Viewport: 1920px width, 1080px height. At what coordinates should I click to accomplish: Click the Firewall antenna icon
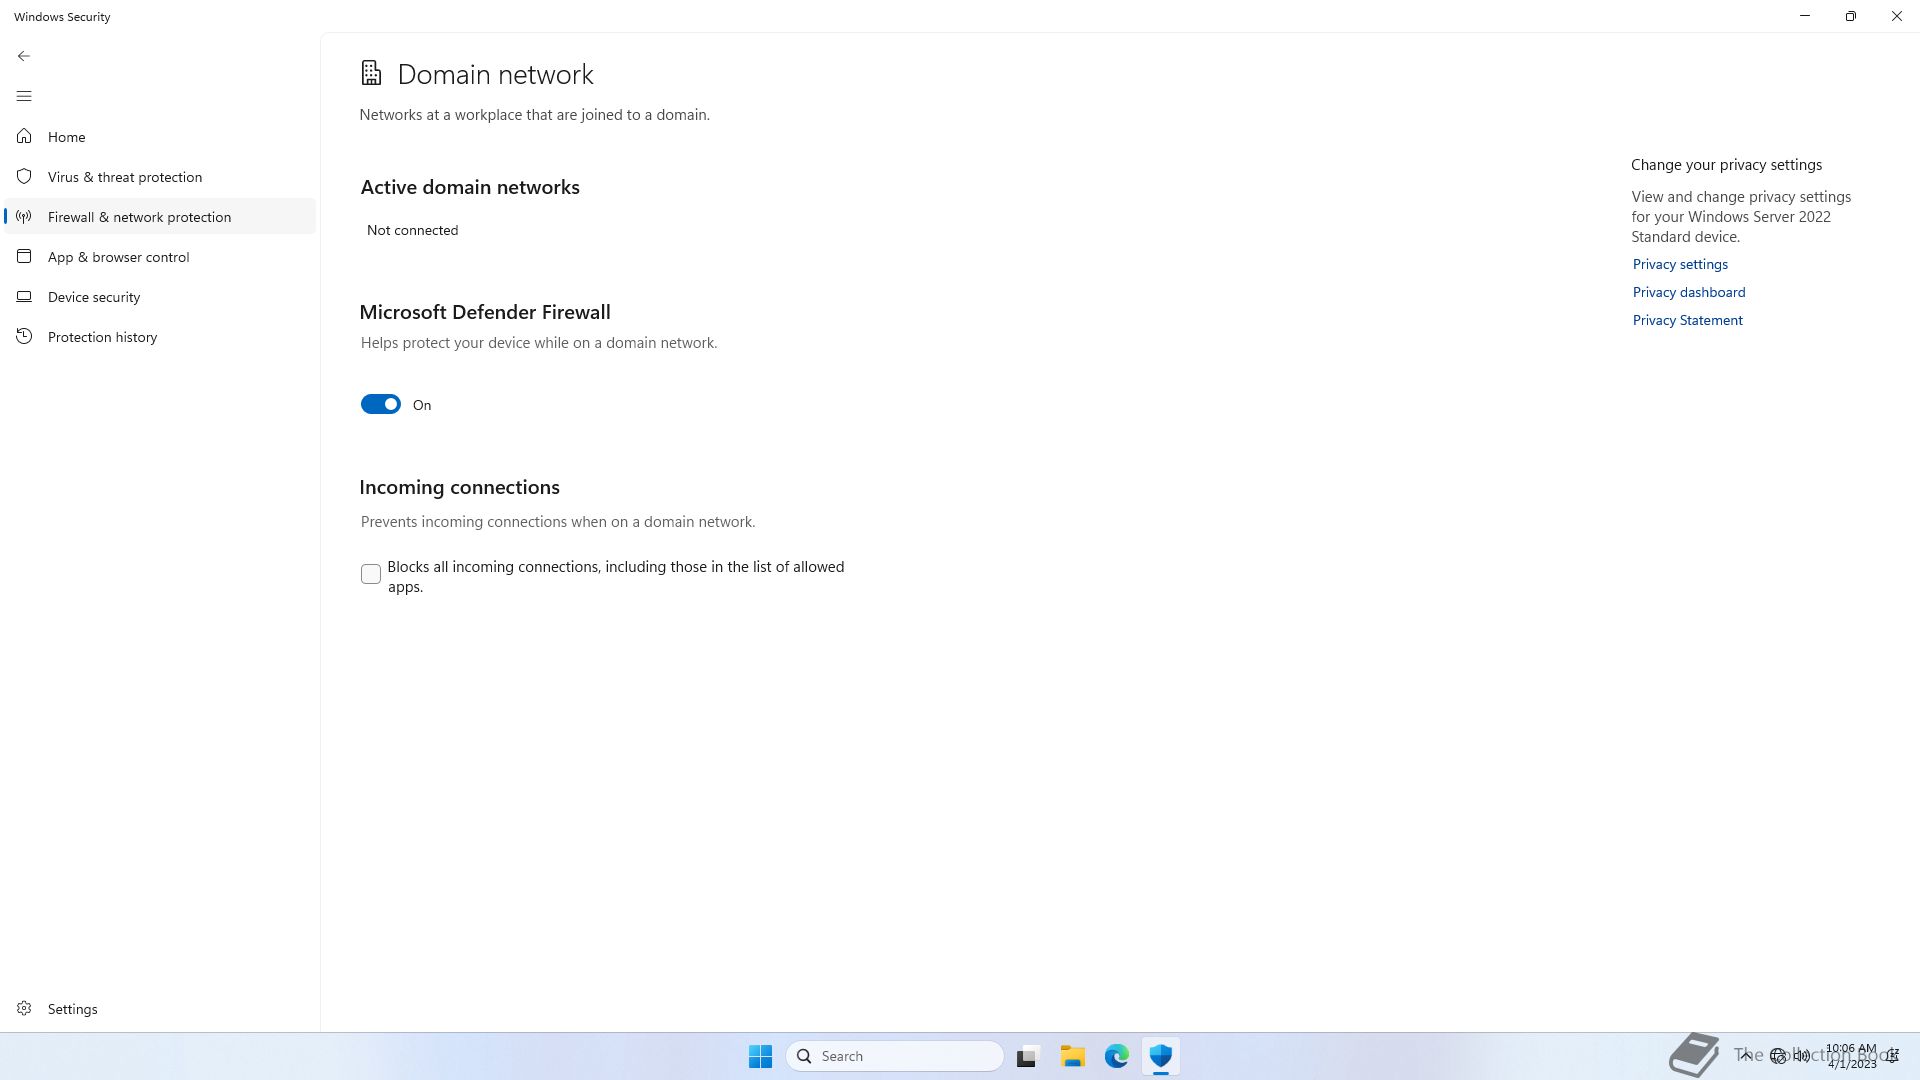[24, 216]
